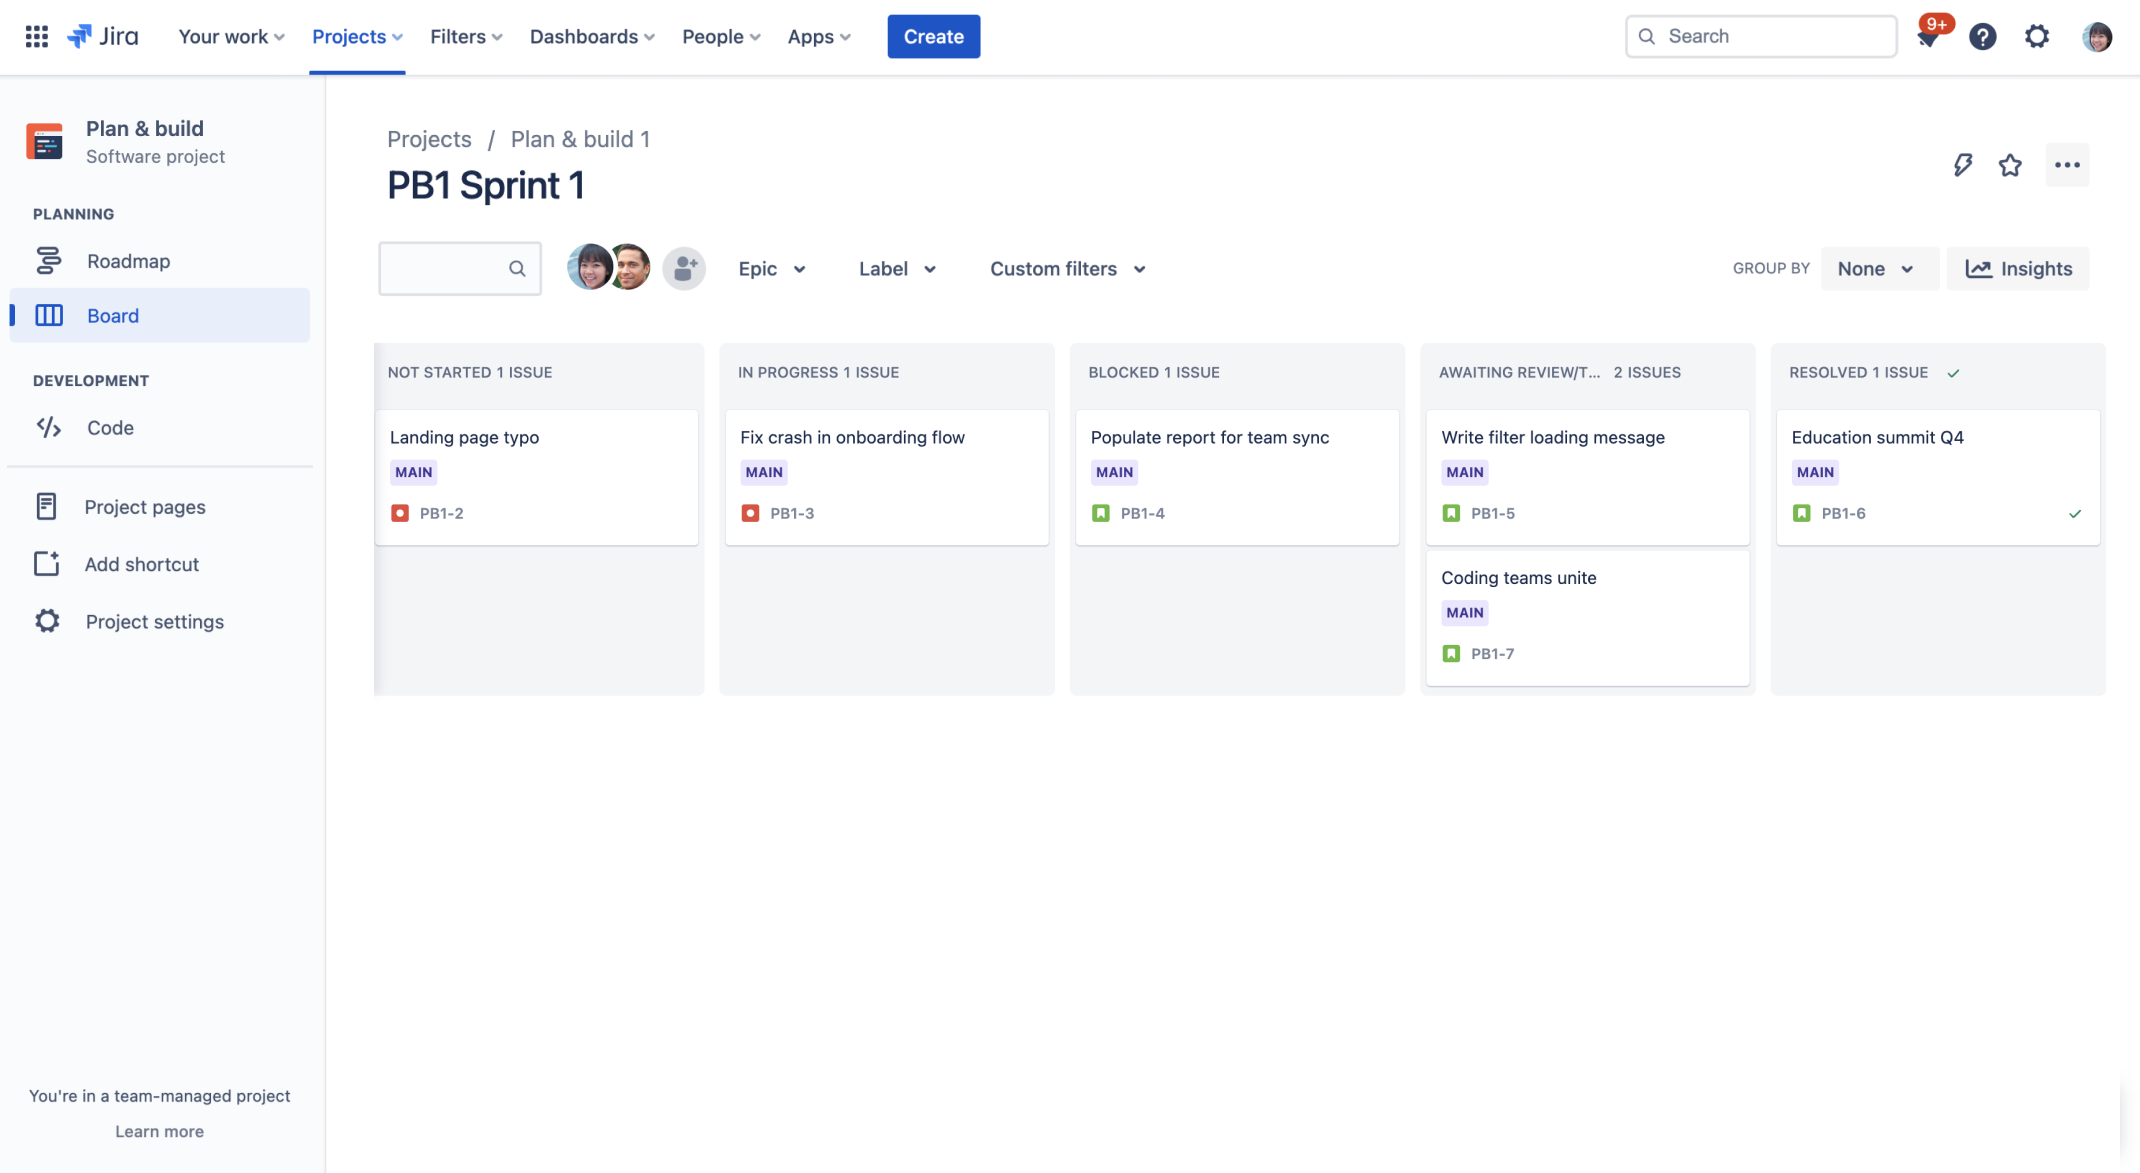Select the Dashboards menu item
The height and width of the screenshot is (1173, 2140).
coord(583,36)
